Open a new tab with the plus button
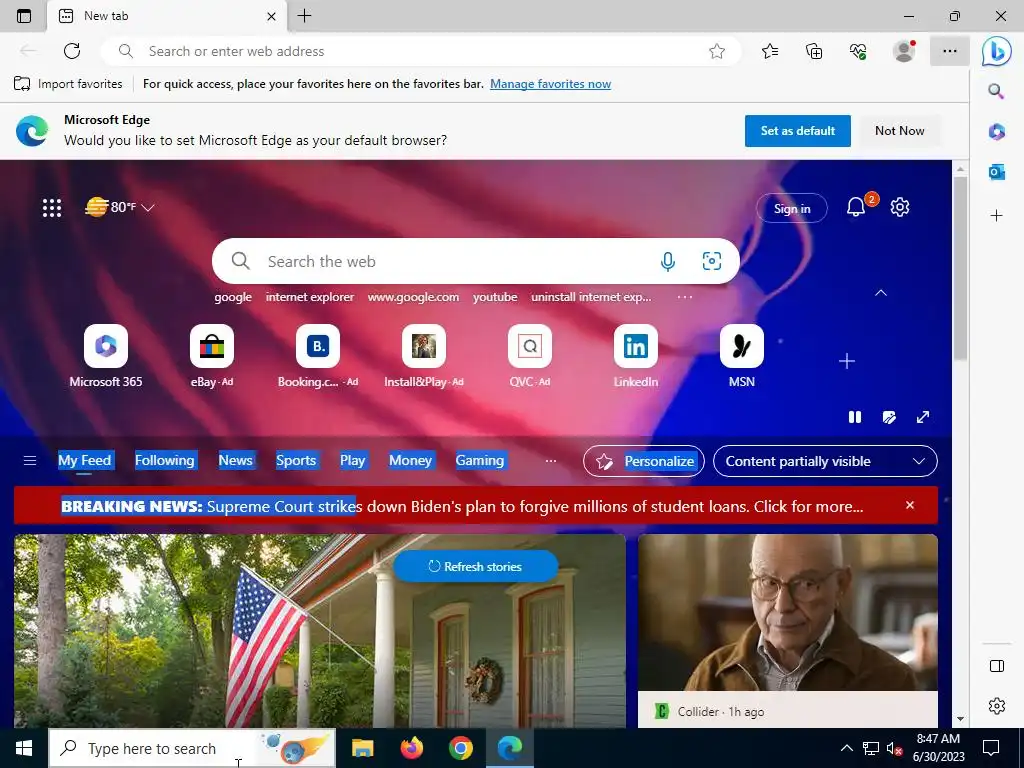This screenshot has width=1024, height=768. coord(304,16)
